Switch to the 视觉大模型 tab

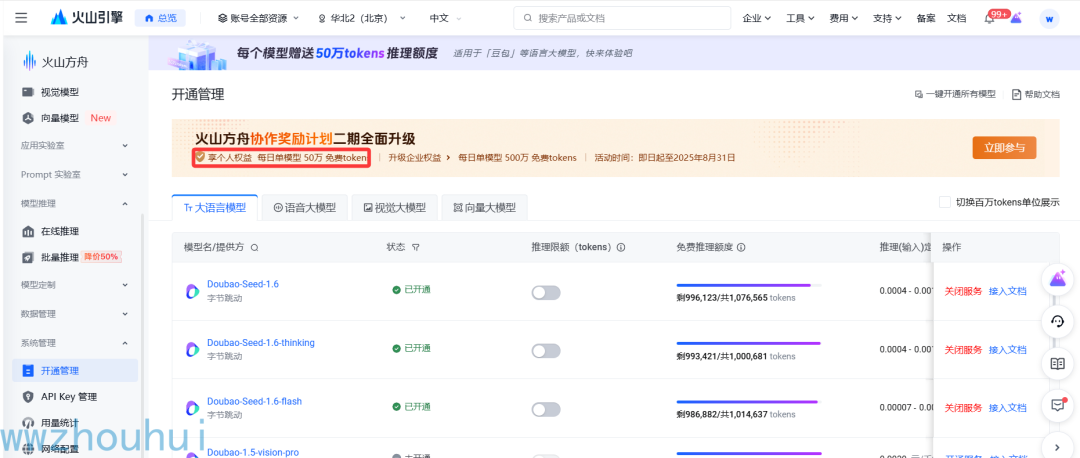(x=395, y=207)
